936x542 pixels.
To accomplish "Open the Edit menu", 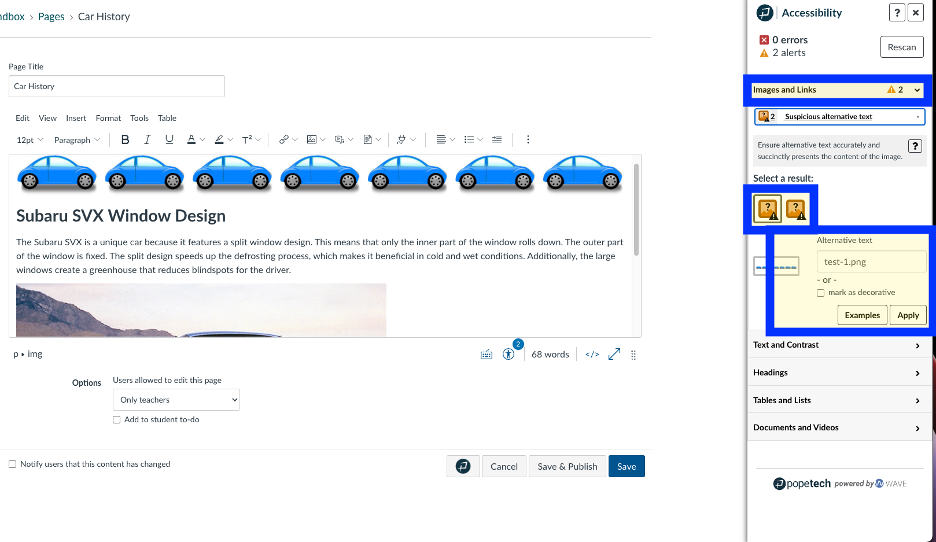I will 22,118.
